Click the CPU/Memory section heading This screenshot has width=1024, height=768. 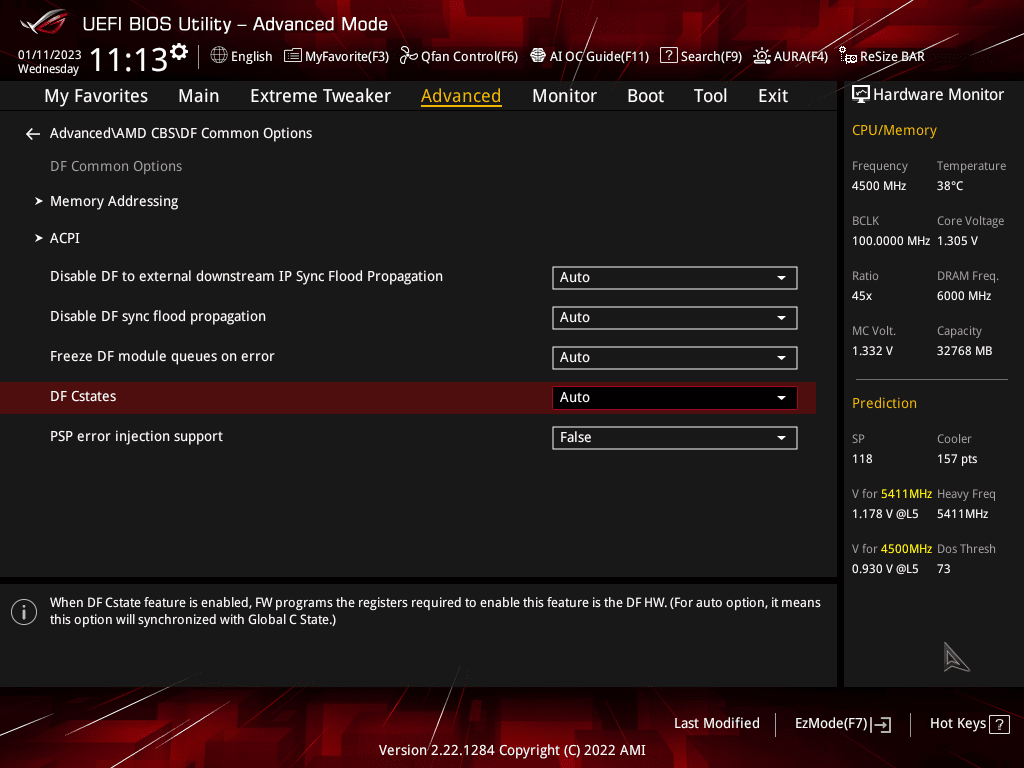click(x=894, y=131)
